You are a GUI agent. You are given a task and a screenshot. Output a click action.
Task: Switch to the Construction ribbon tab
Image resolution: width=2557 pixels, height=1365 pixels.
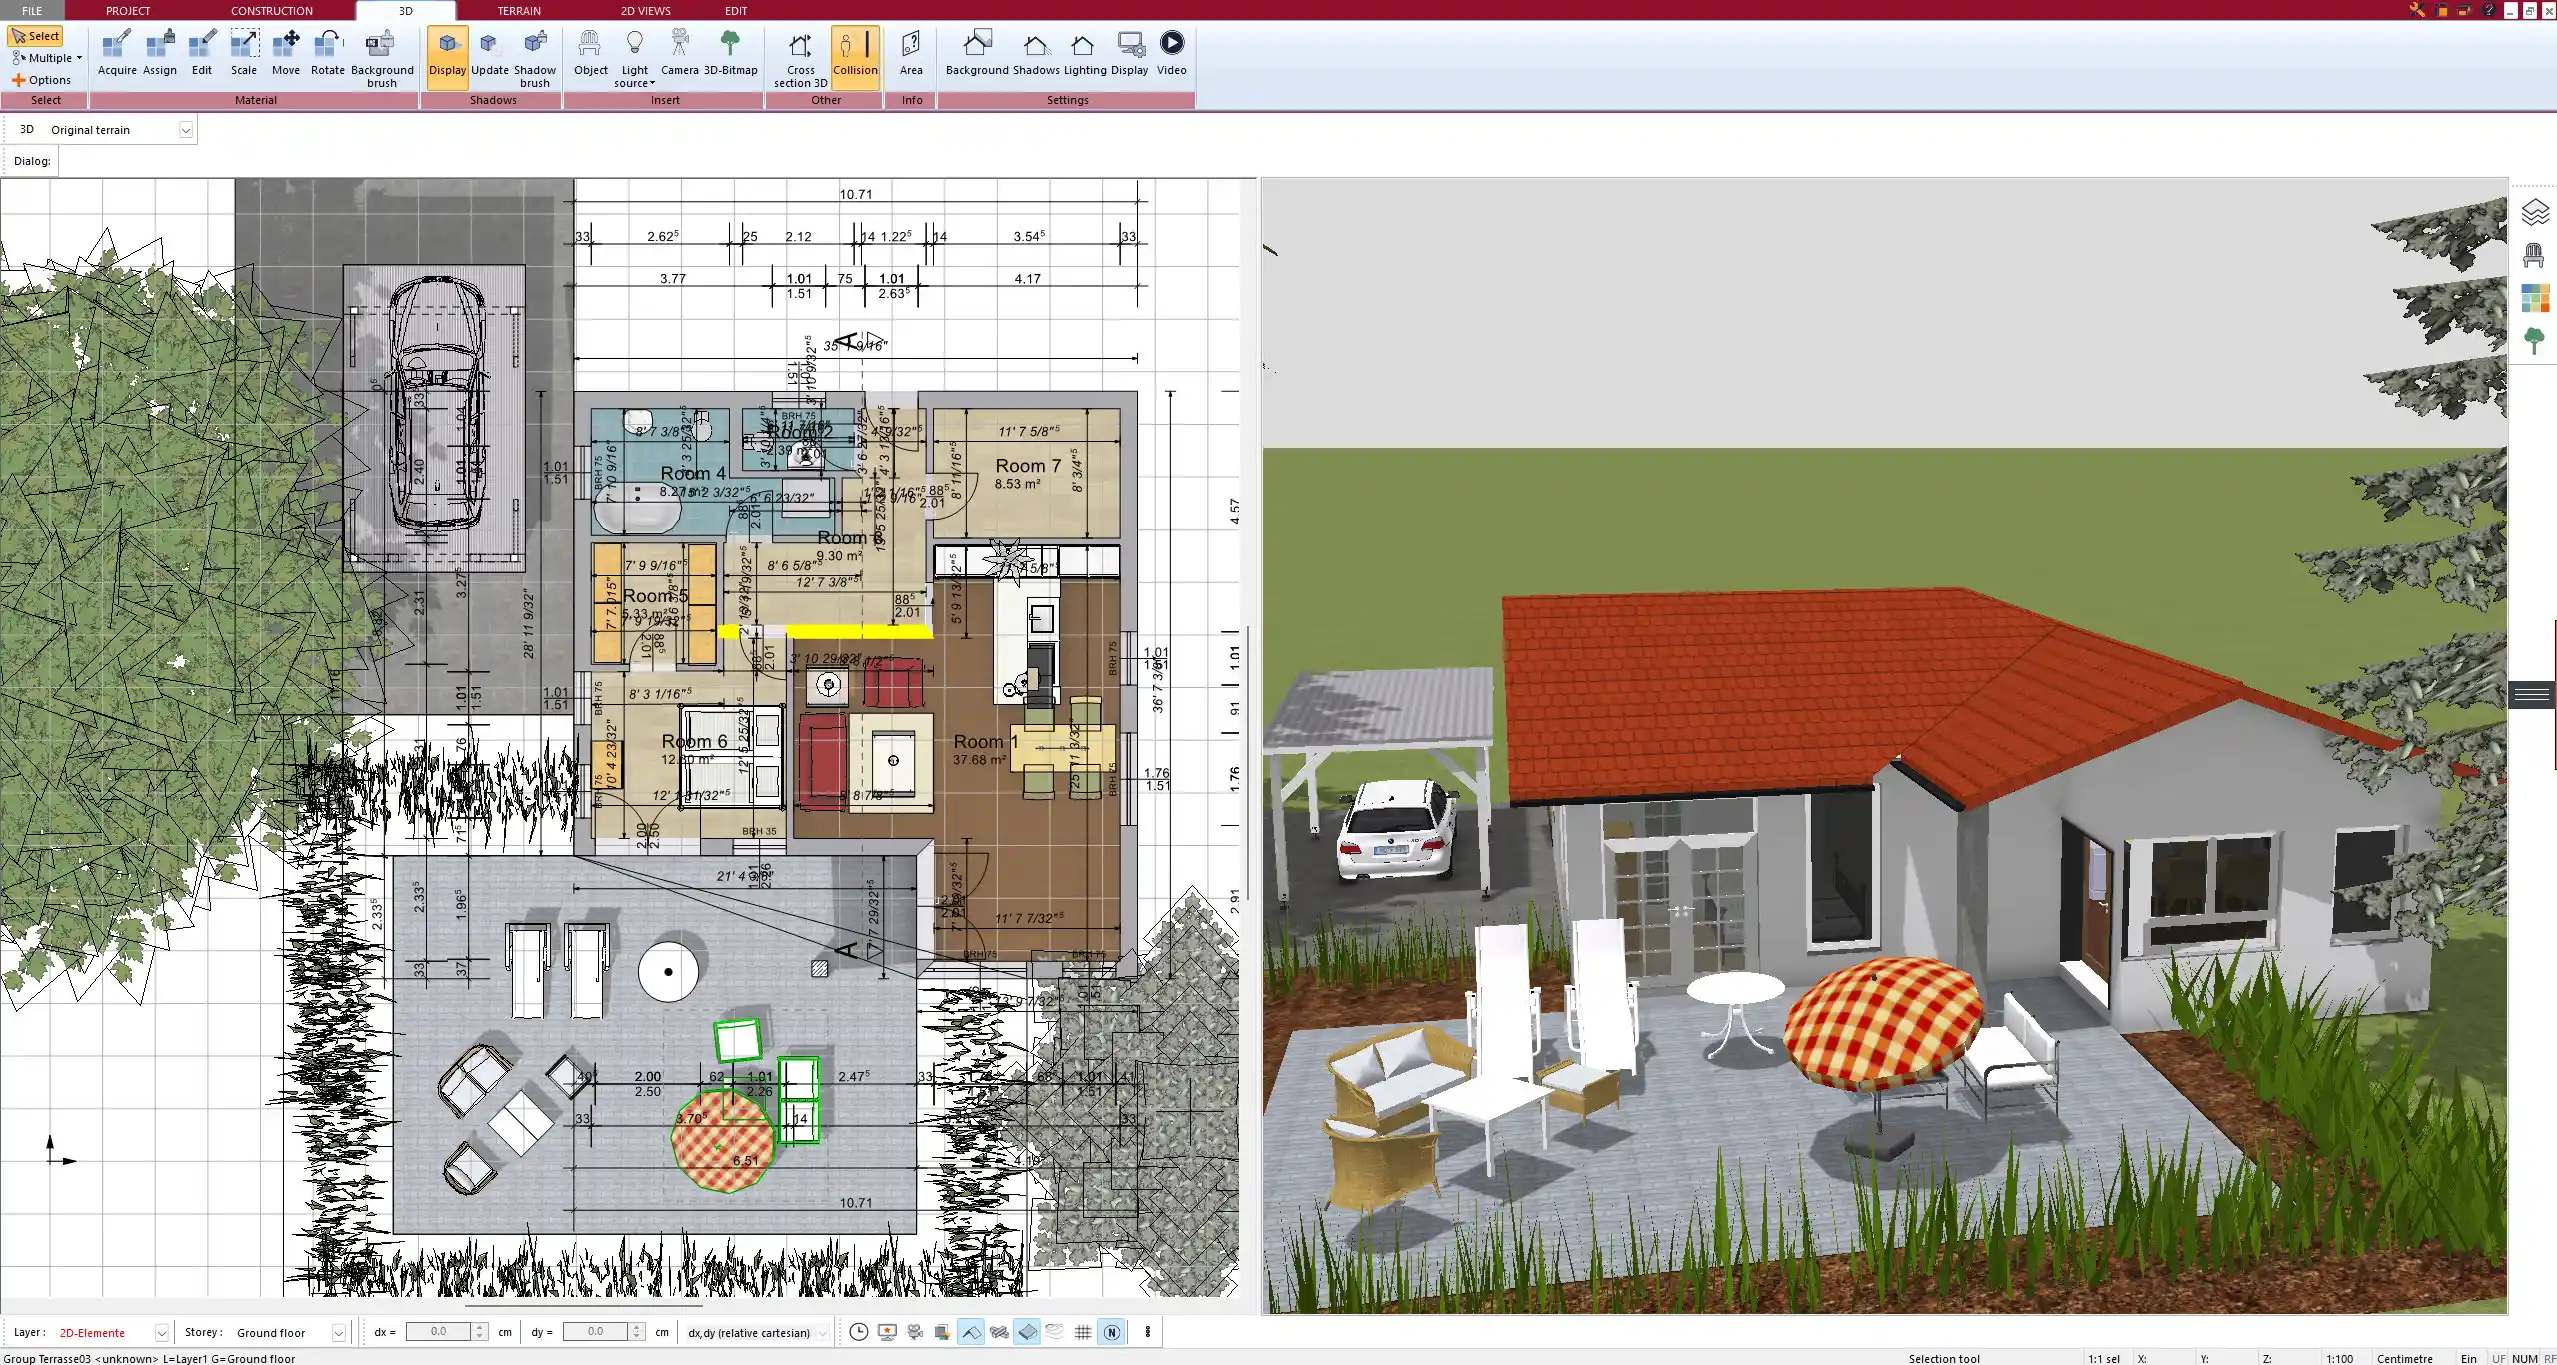point(271,11)
